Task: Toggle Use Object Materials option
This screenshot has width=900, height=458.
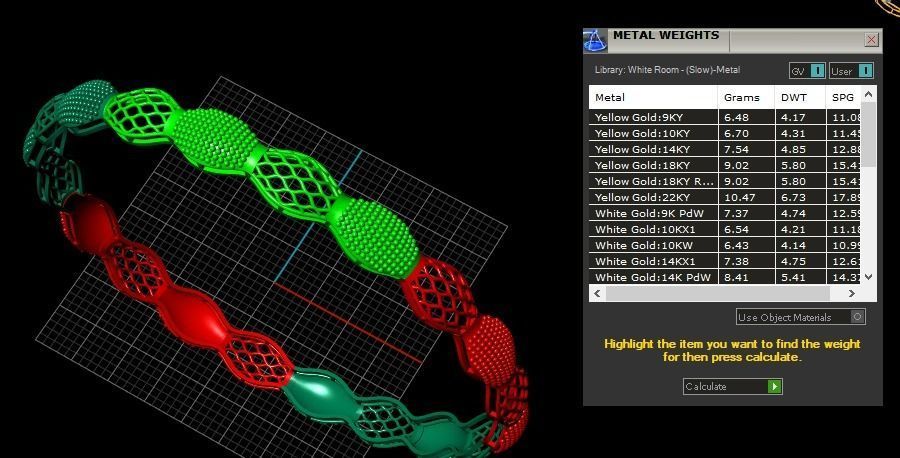Action: pos(801,317)
